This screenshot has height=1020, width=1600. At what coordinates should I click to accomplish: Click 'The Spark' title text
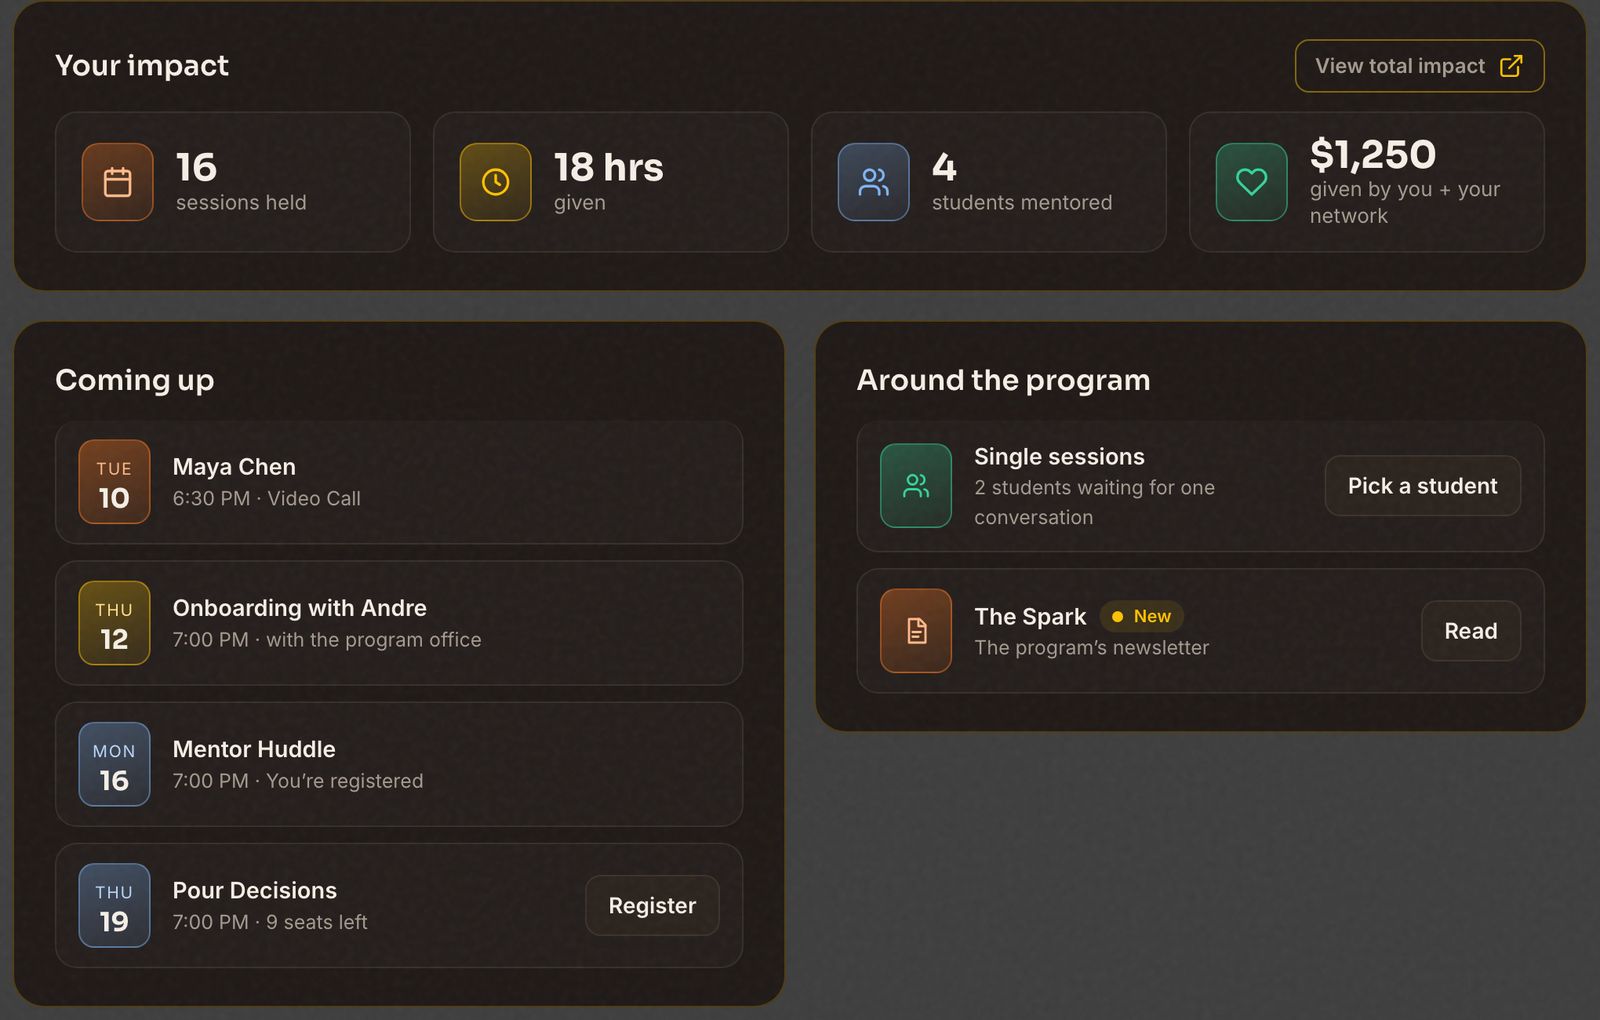click(1031, 617)
